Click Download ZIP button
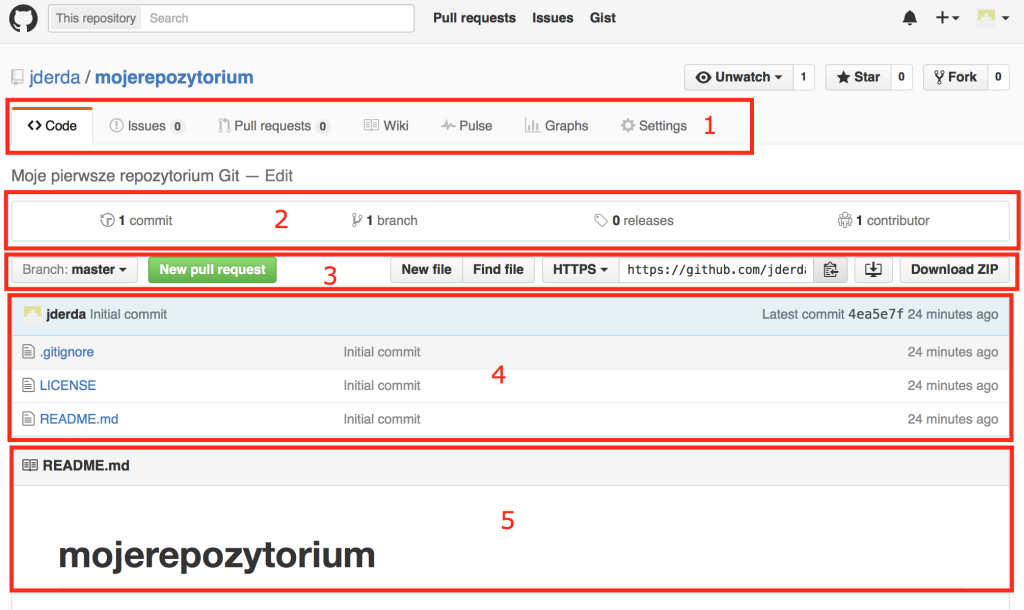 point(954,269)
